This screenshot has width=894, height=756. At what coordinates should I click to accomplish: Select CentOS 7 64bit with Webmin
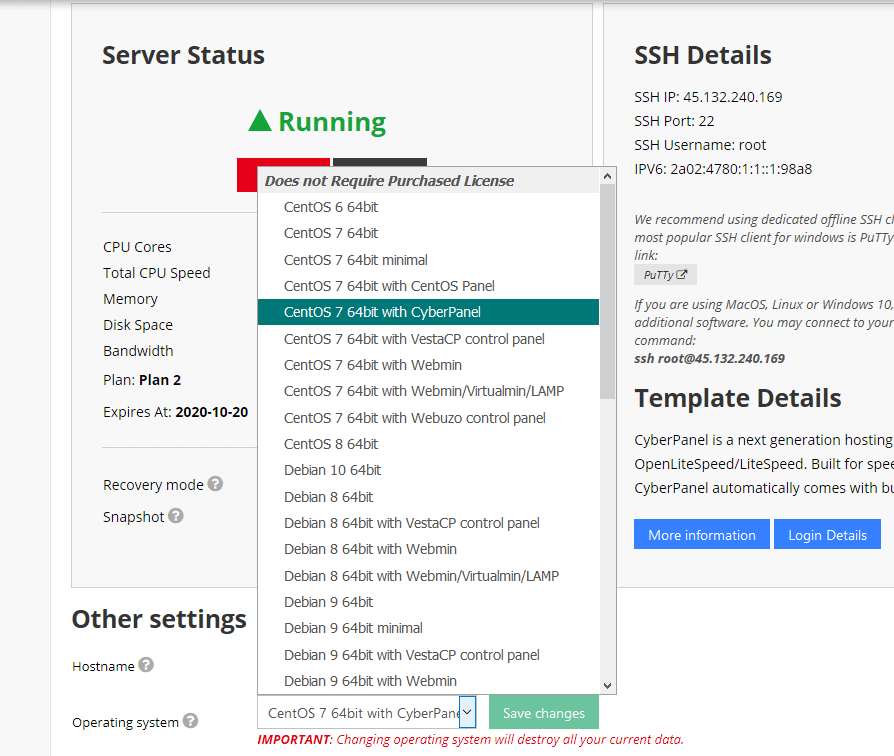[428, 365]
